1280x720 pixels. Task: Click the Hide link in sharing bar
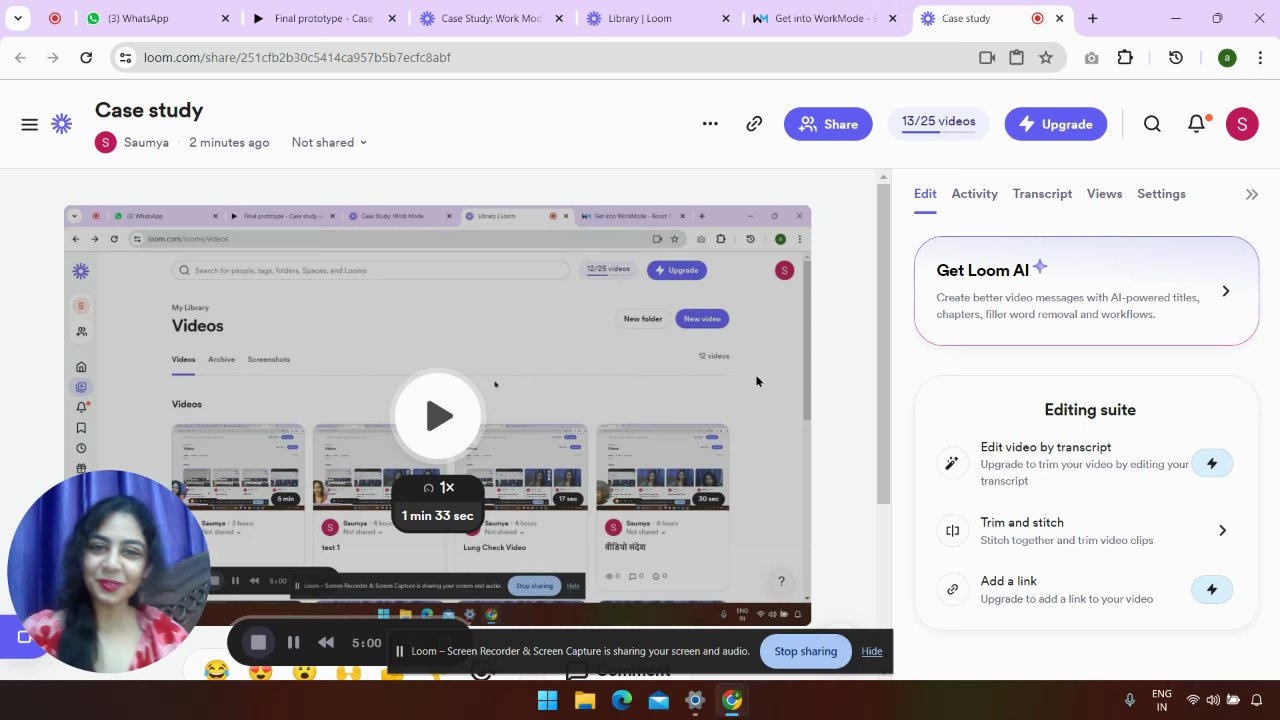(x=872, y=651)
